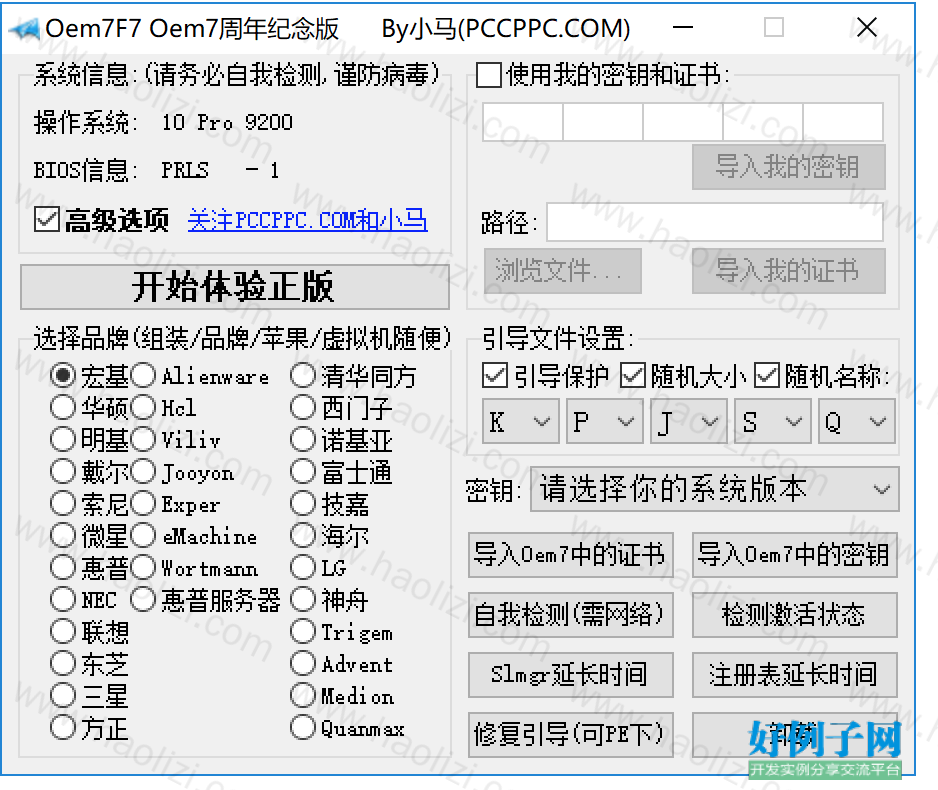Toggle the 随机大小 checkbox

click(x=632, y=376)
